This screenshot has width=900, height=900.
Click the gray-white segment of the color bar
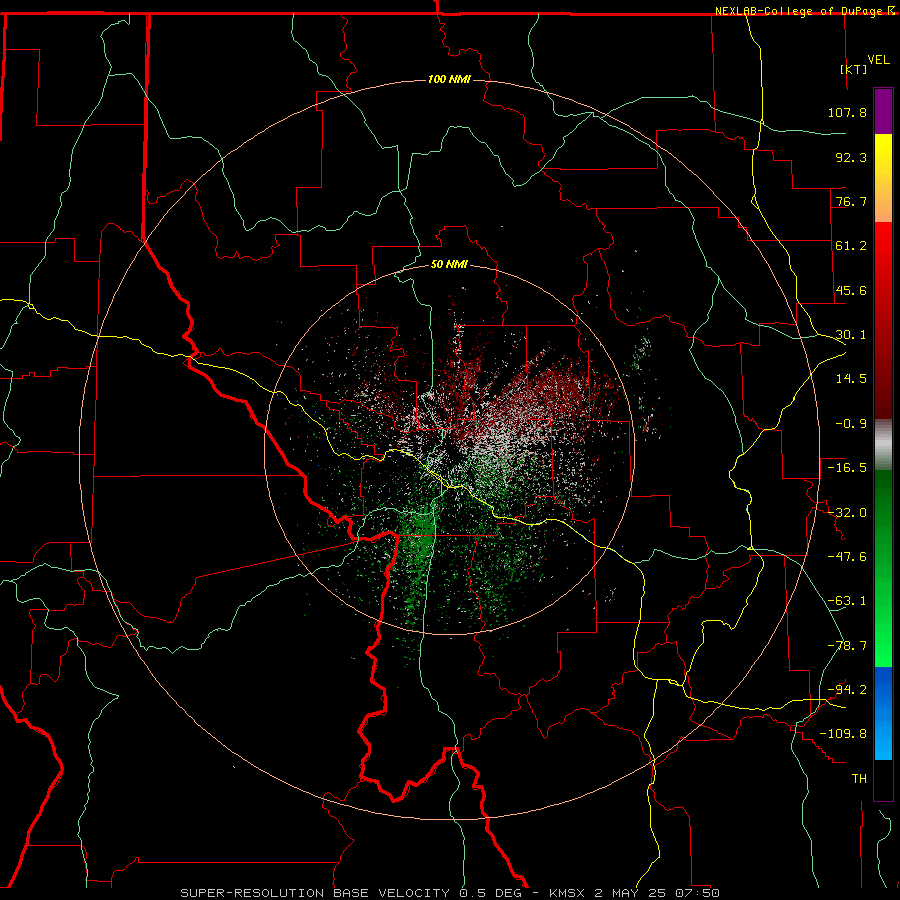click(x=883, y=445)
